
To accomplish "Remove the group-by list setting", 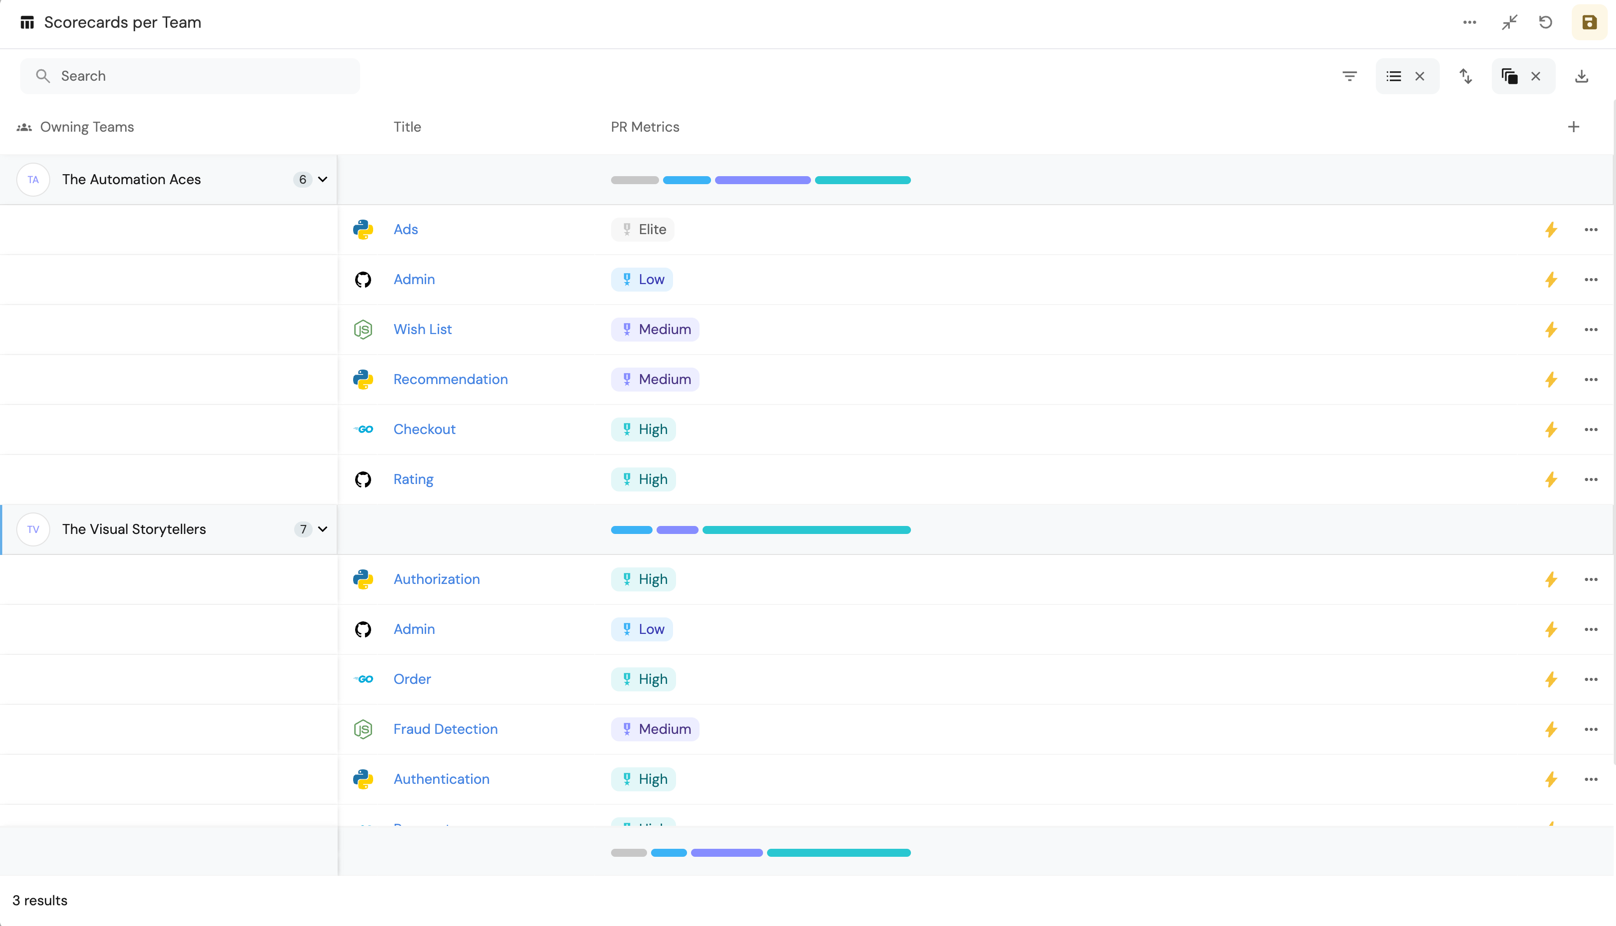I will coord(1419,76).
